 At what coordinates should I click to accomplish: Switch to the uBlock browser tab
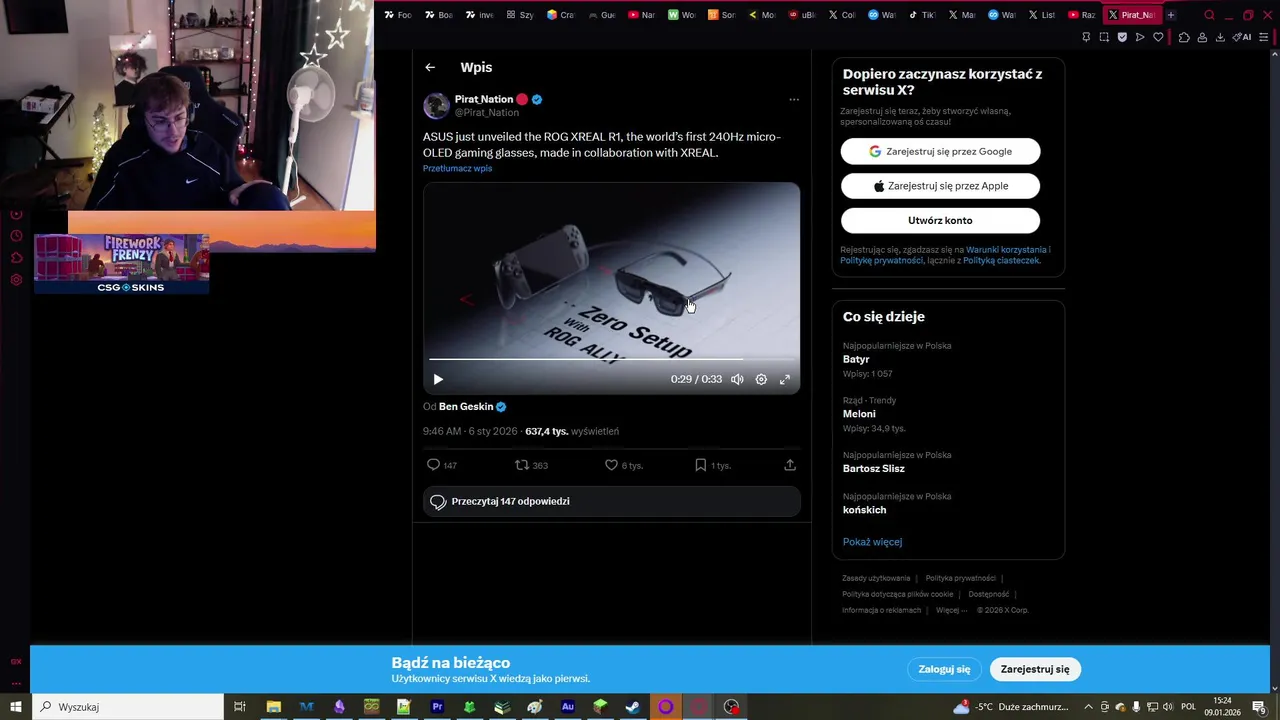pos(801,15)
